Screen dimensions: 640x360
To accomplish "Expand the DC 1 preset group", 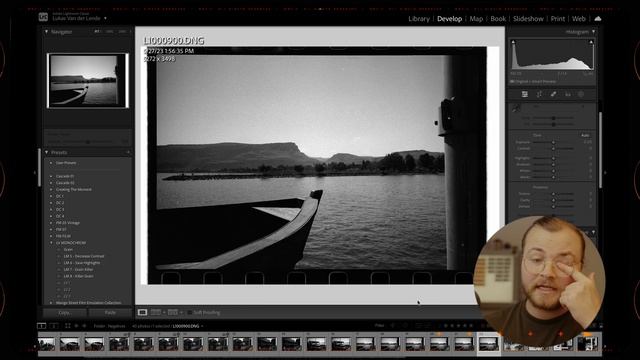I will 51,196.
